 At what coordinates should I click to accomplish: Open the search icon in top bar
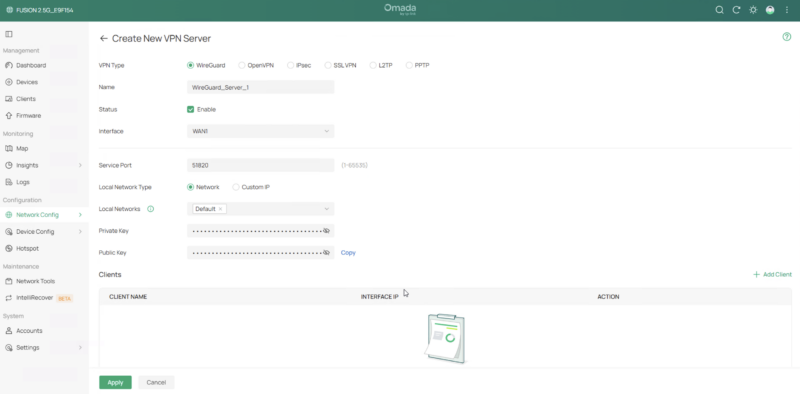click(x=719, y=10)
